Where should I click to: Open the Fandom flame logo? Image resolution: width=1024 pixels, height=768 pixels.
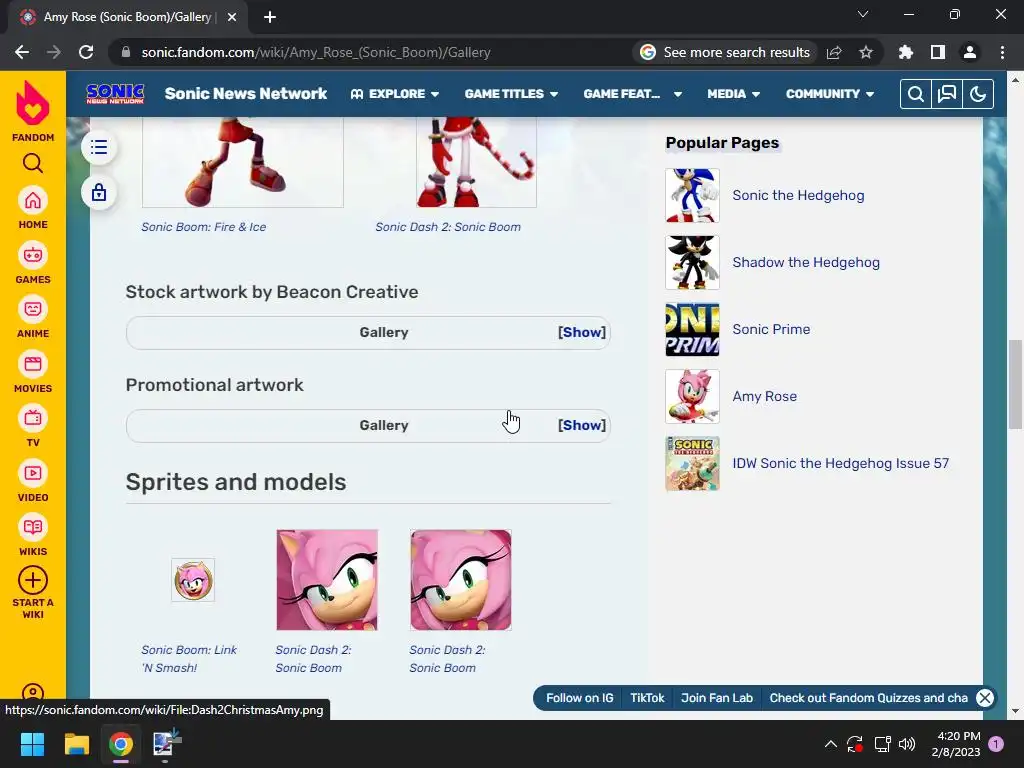tap(33, 103)
